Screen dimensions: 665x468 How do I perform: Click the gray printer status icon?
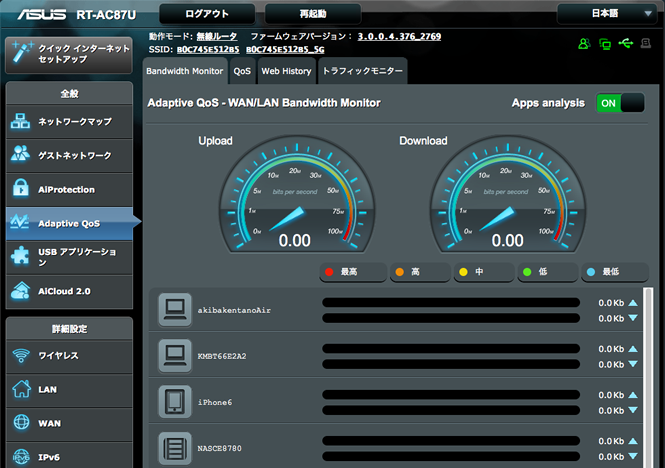point(646,43)
